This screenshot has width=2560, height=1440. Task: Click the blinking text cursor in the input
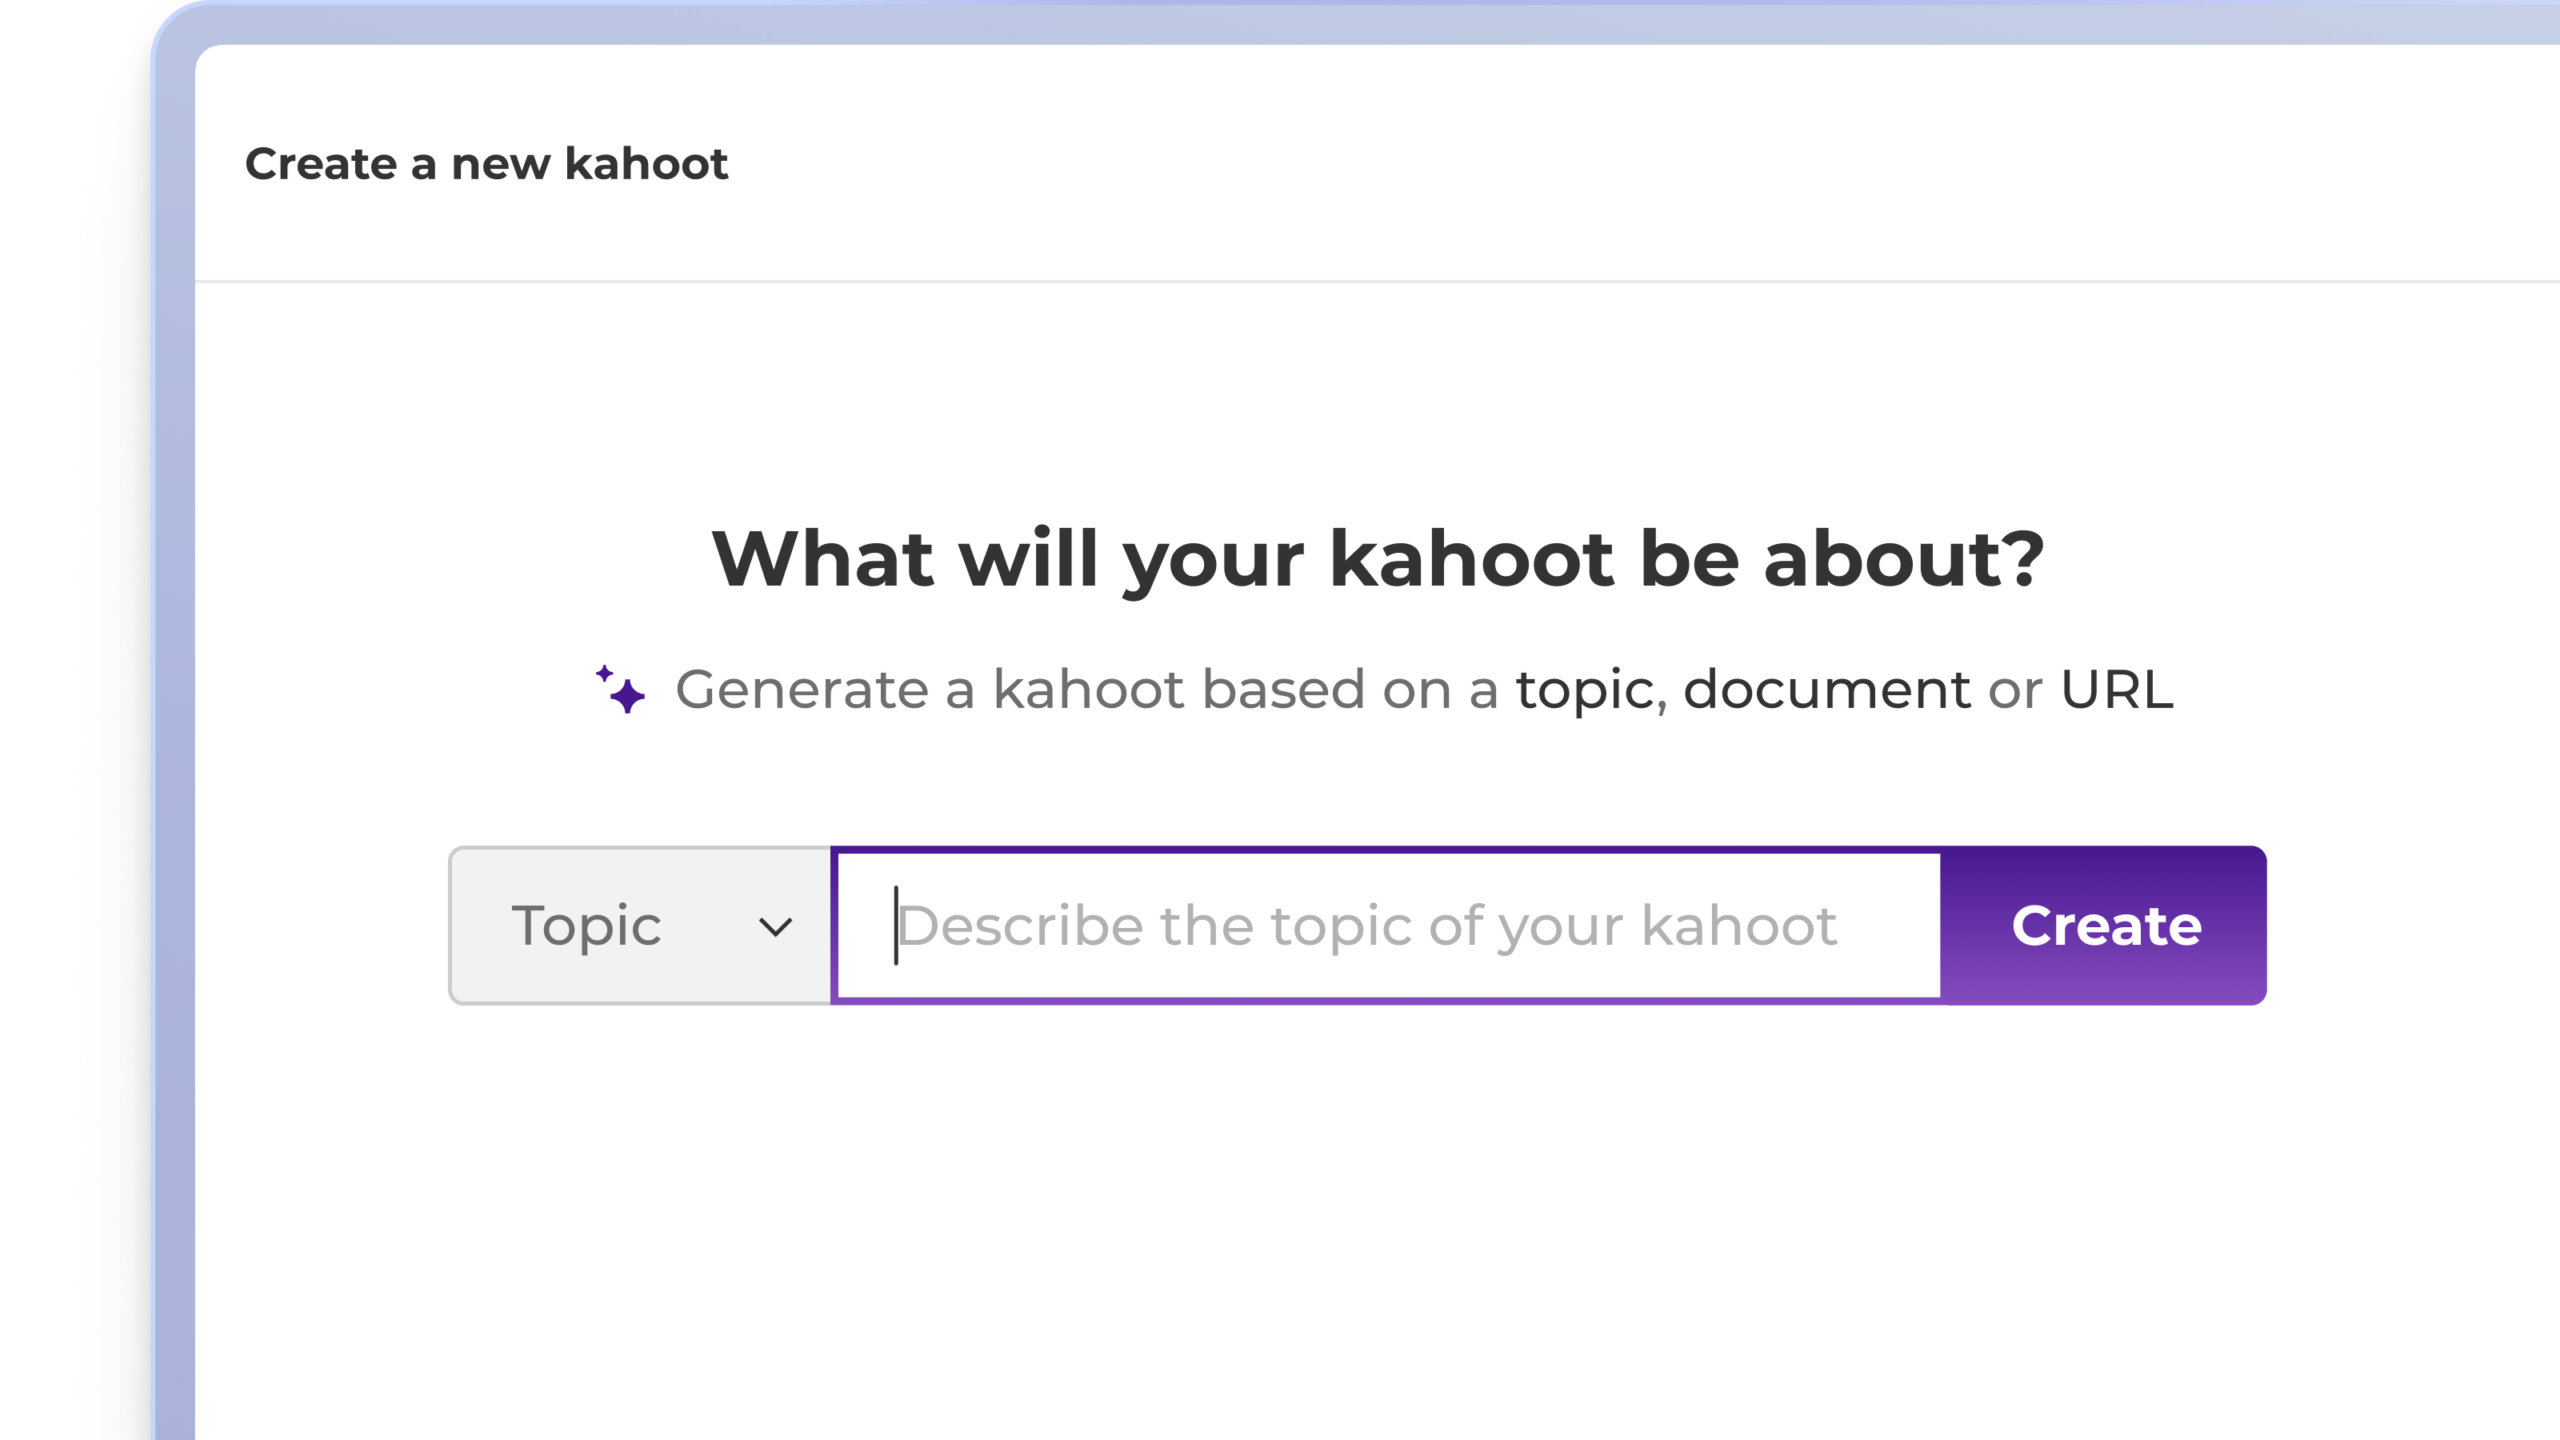pos(896,926)
